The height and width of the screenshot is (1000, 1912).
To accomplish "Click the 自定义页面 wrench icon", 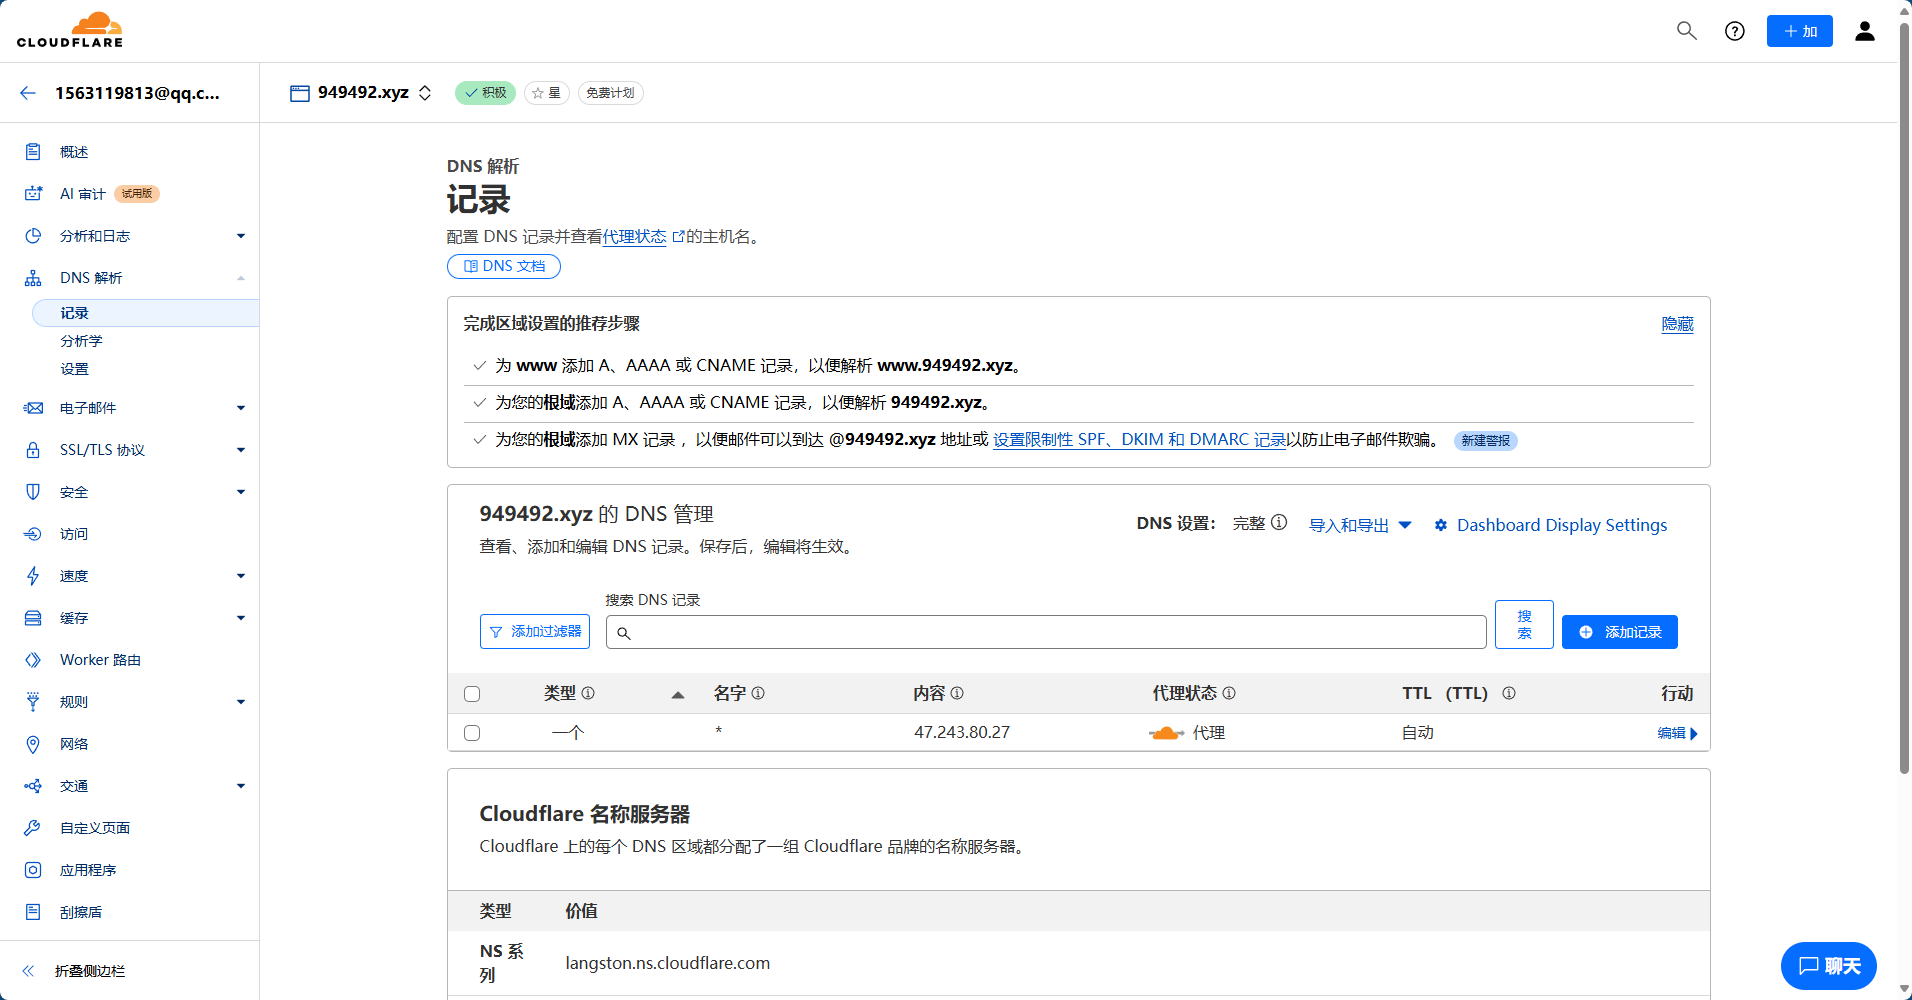I will (33, 828).
